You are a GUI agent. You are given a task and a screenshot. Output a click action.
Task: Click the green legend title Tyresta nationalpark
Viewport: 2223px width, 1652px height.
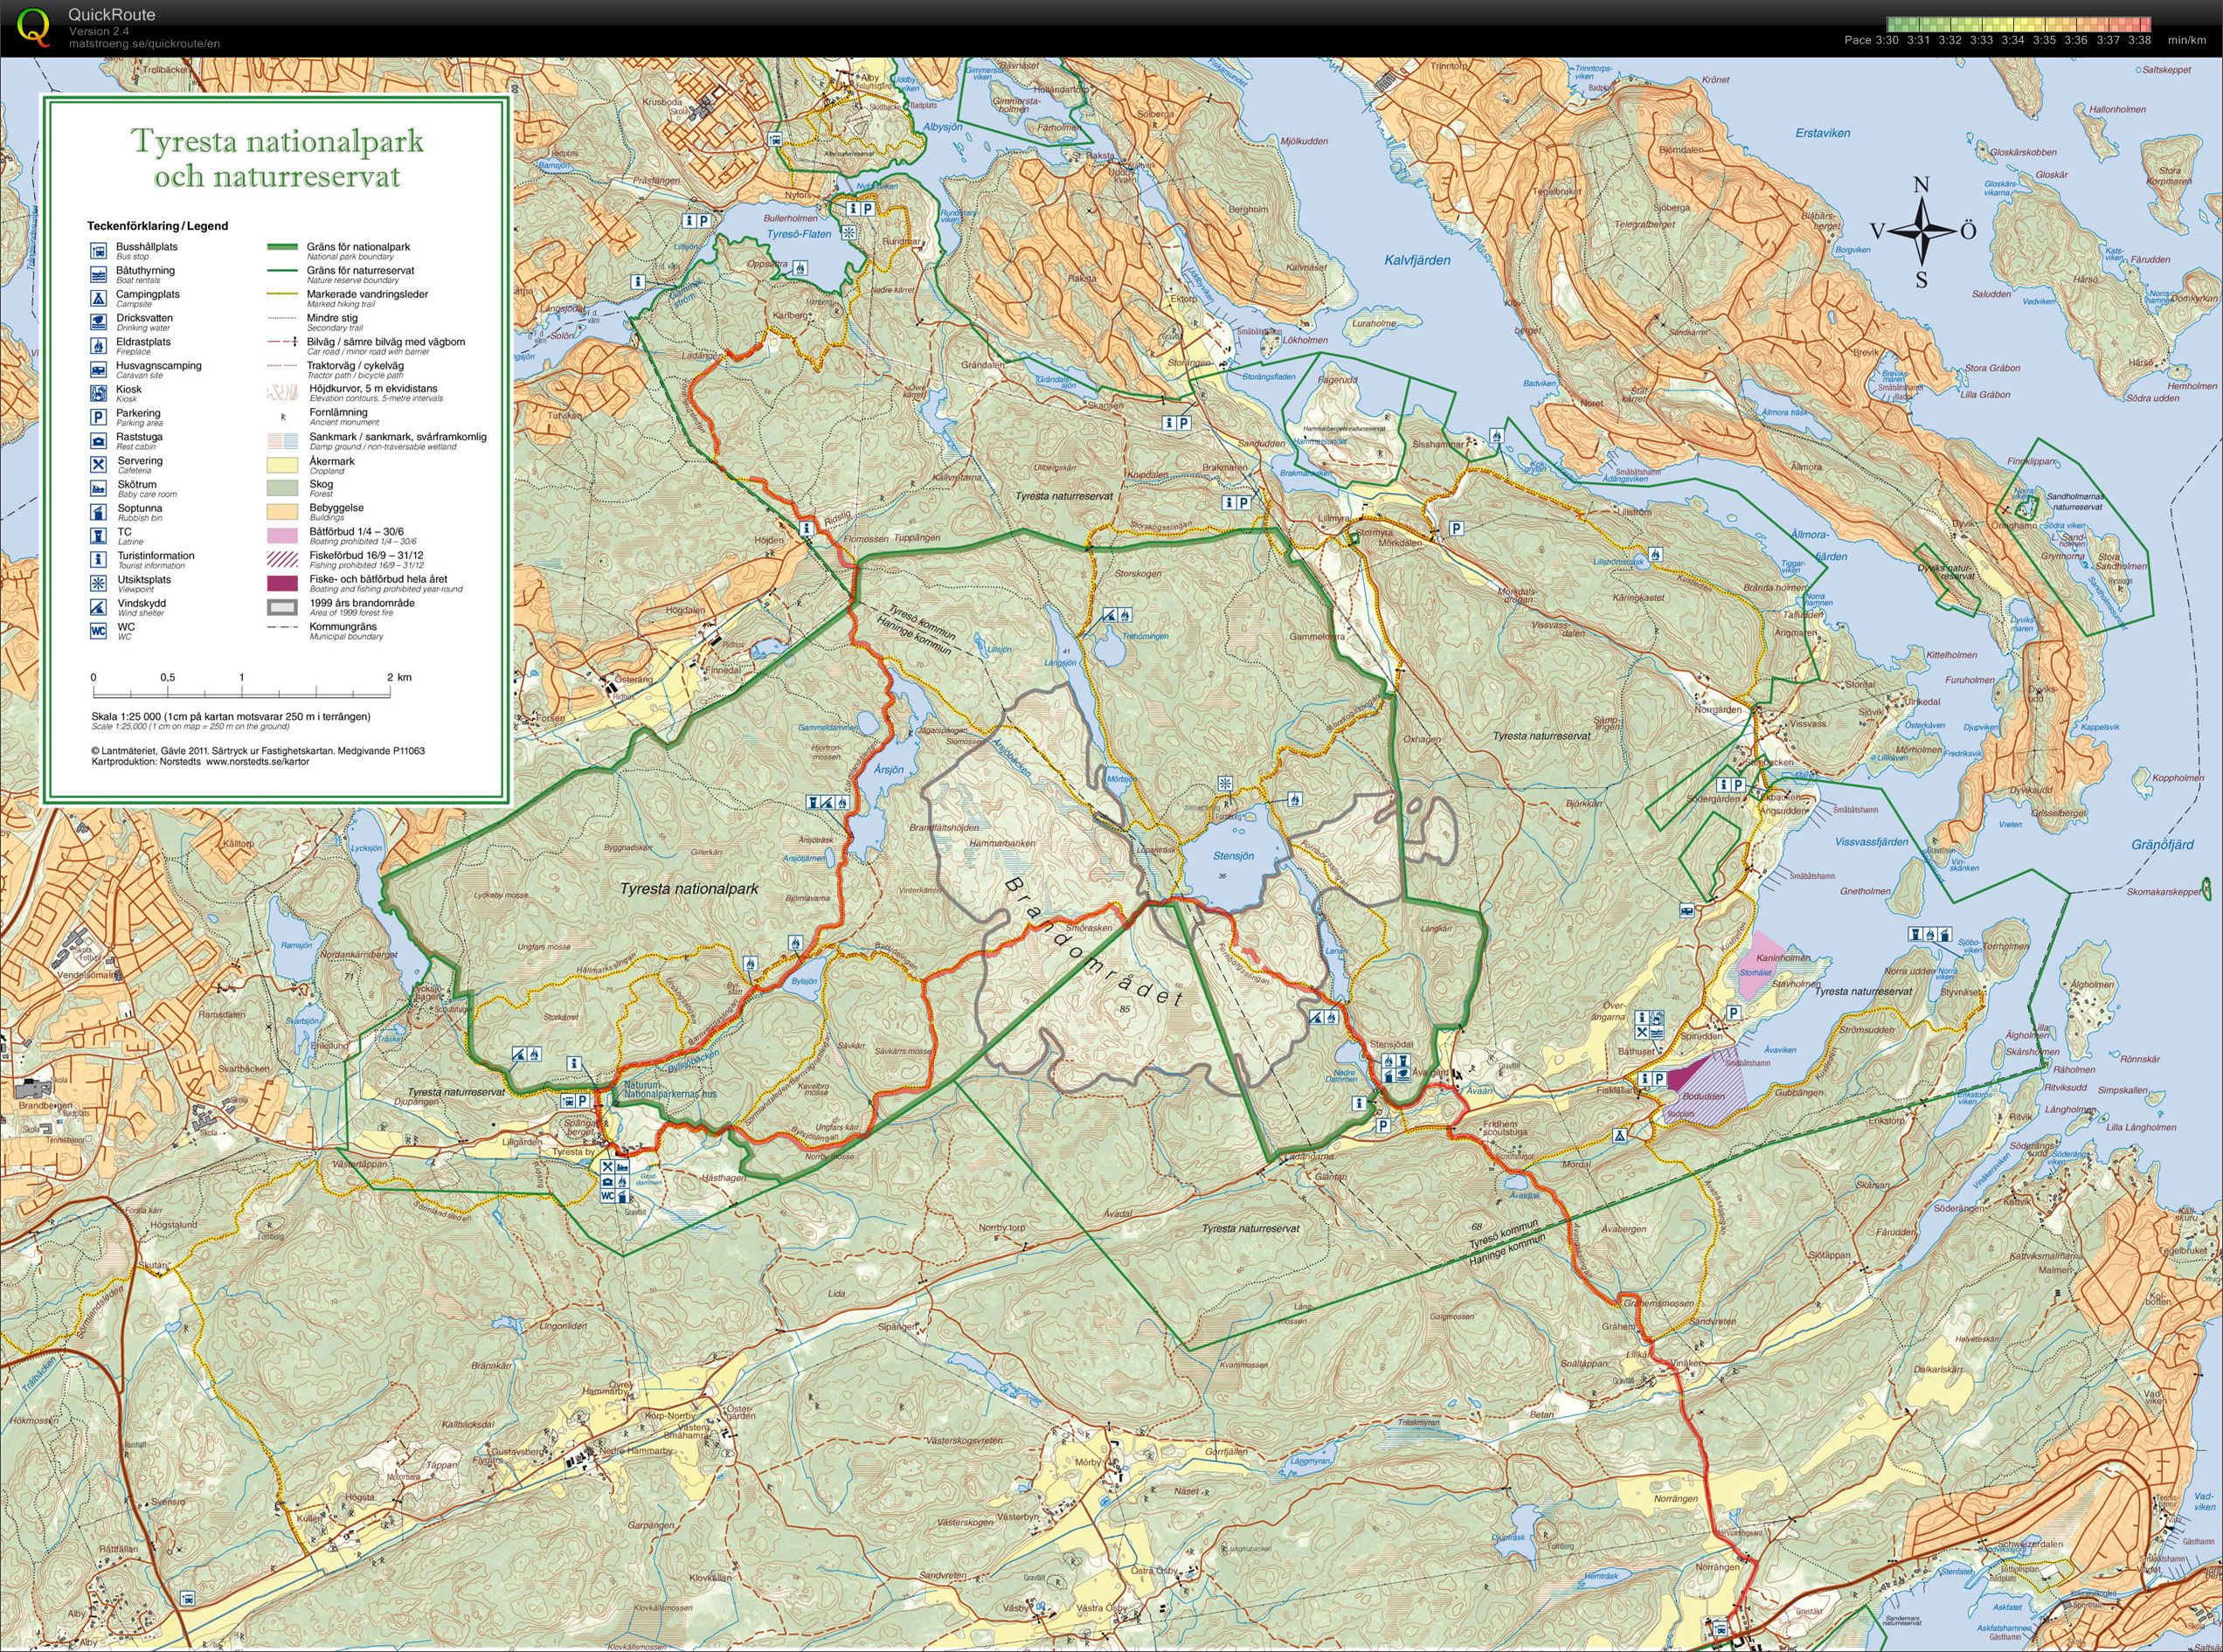coord(277,141)
